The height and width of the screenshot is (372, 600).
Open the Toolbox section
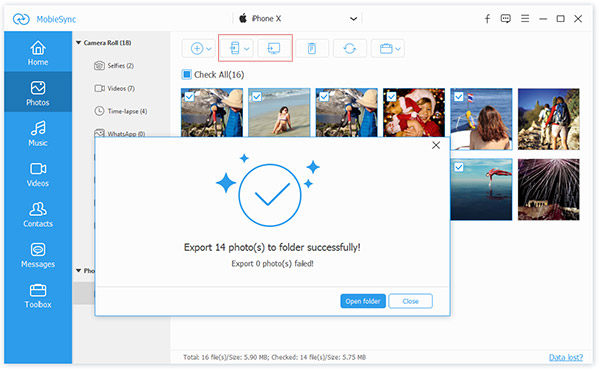(x=38, y=295)
